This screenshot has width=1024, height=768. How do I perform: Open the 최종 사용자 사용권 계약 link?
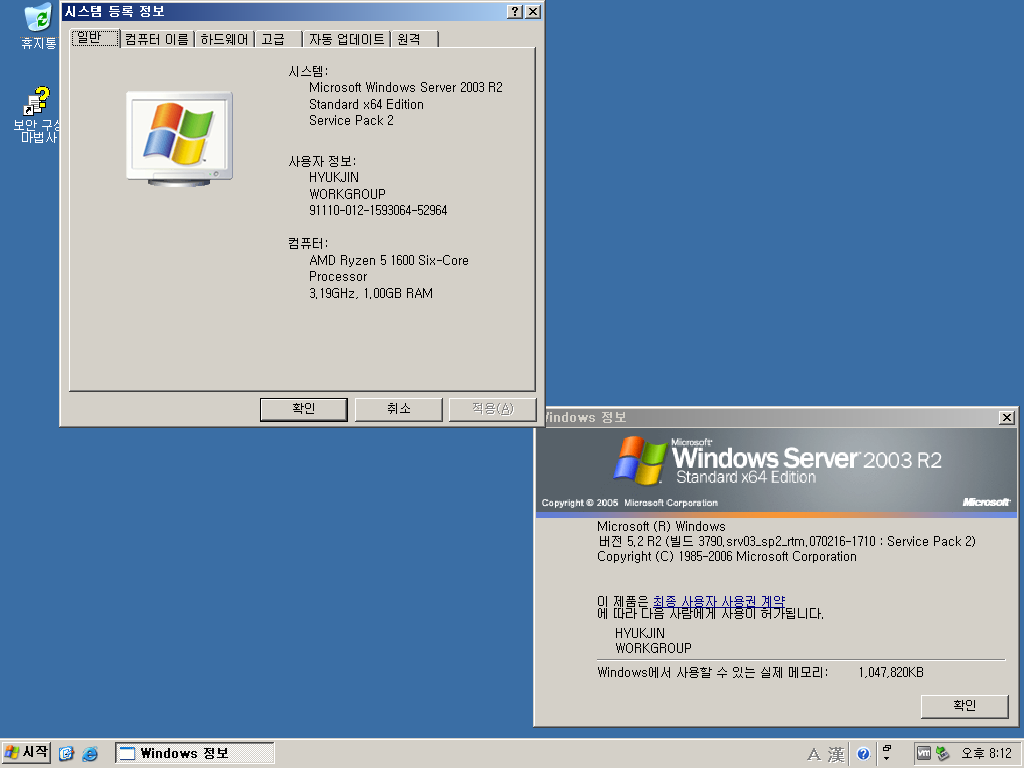tap(719, 601)
